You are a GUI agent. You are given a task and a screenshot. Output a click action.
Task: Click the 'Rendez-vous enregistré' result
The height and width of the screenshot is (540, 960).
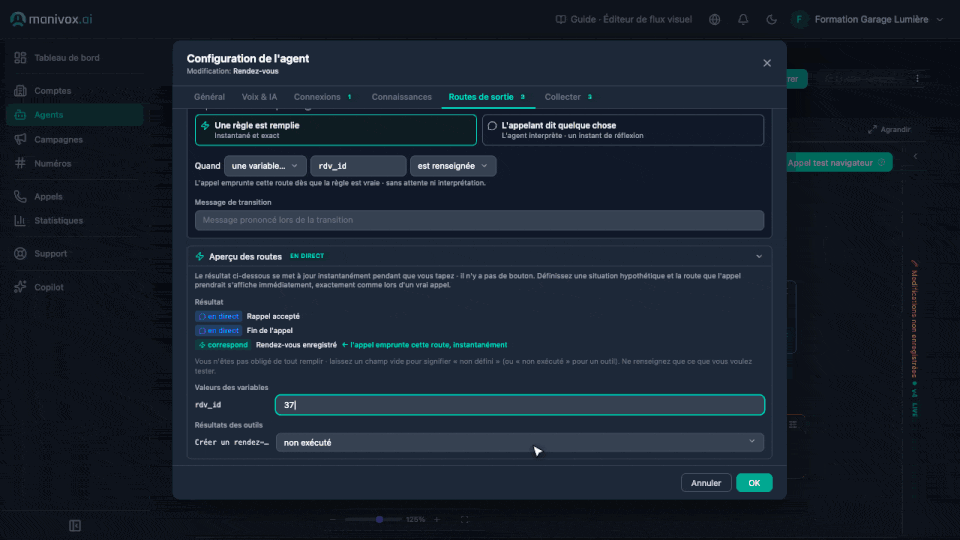296,345
